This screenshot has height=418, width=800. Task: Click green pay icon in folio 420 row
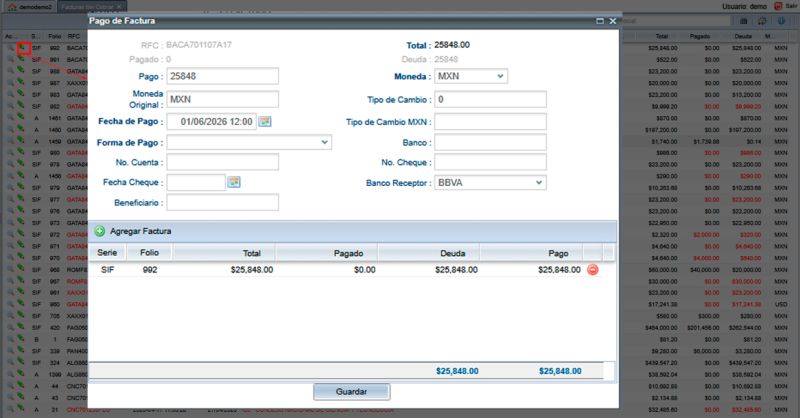pyautogui.click(x=21, y=327)
